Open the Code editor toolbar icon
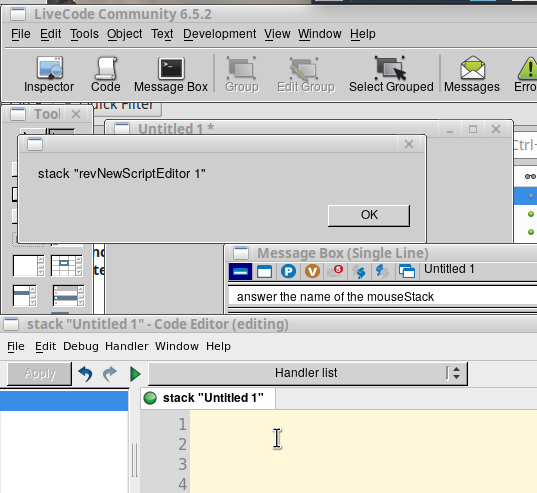This screenshot has width=537, height=493. (105, 75)
